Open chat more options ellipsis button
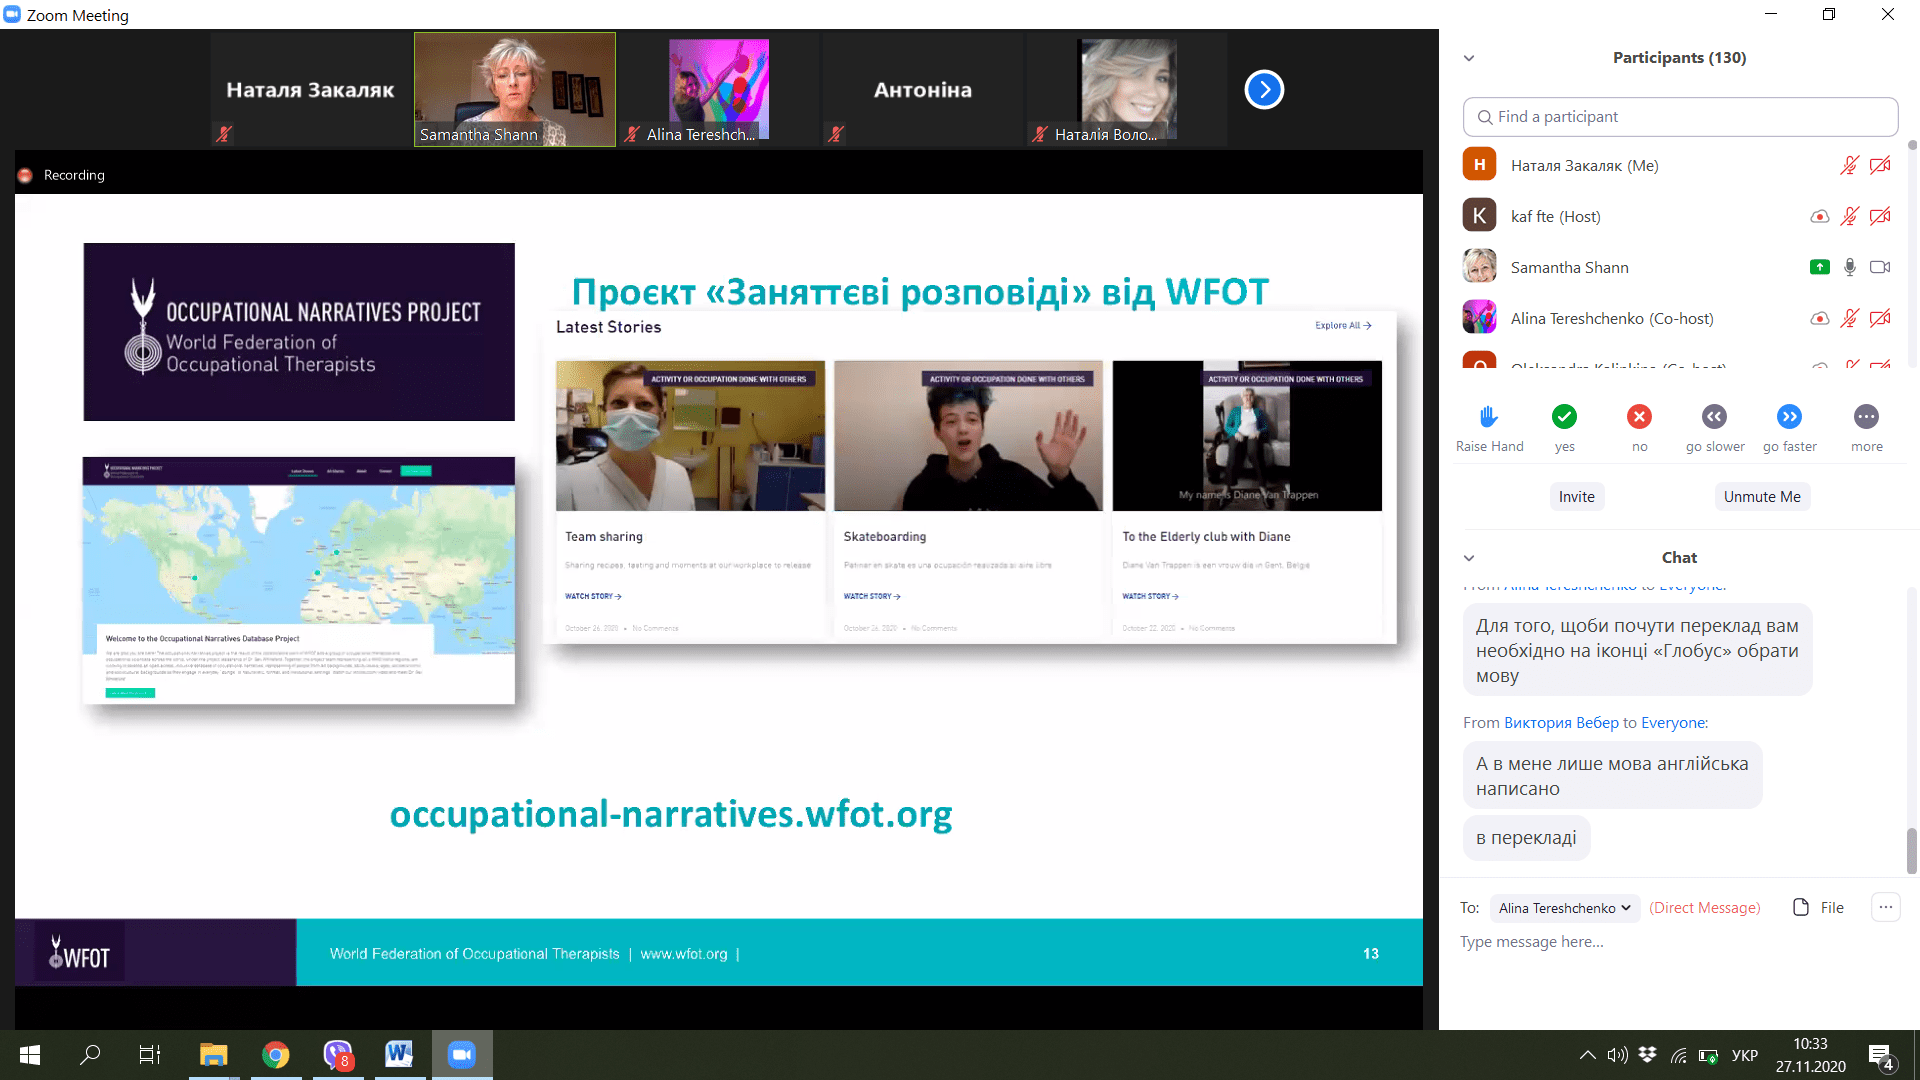The height and width of the screenshot is (1080, 1920). coord(1885,907)
